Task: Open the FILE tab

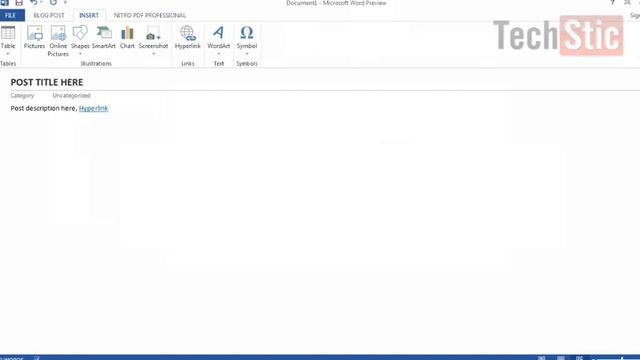Action: tap(12, 15)
